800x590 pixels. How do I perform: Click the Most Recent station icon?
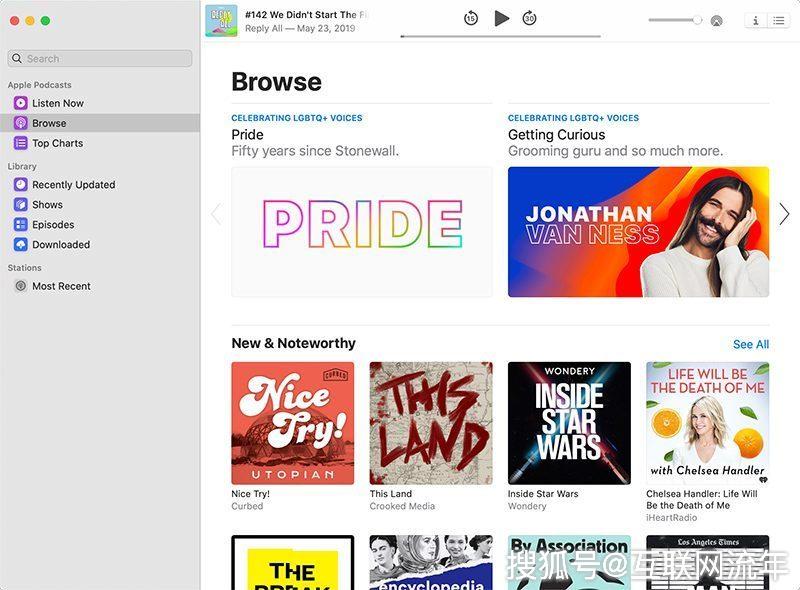pyautogui.click(x=20, y=286)
